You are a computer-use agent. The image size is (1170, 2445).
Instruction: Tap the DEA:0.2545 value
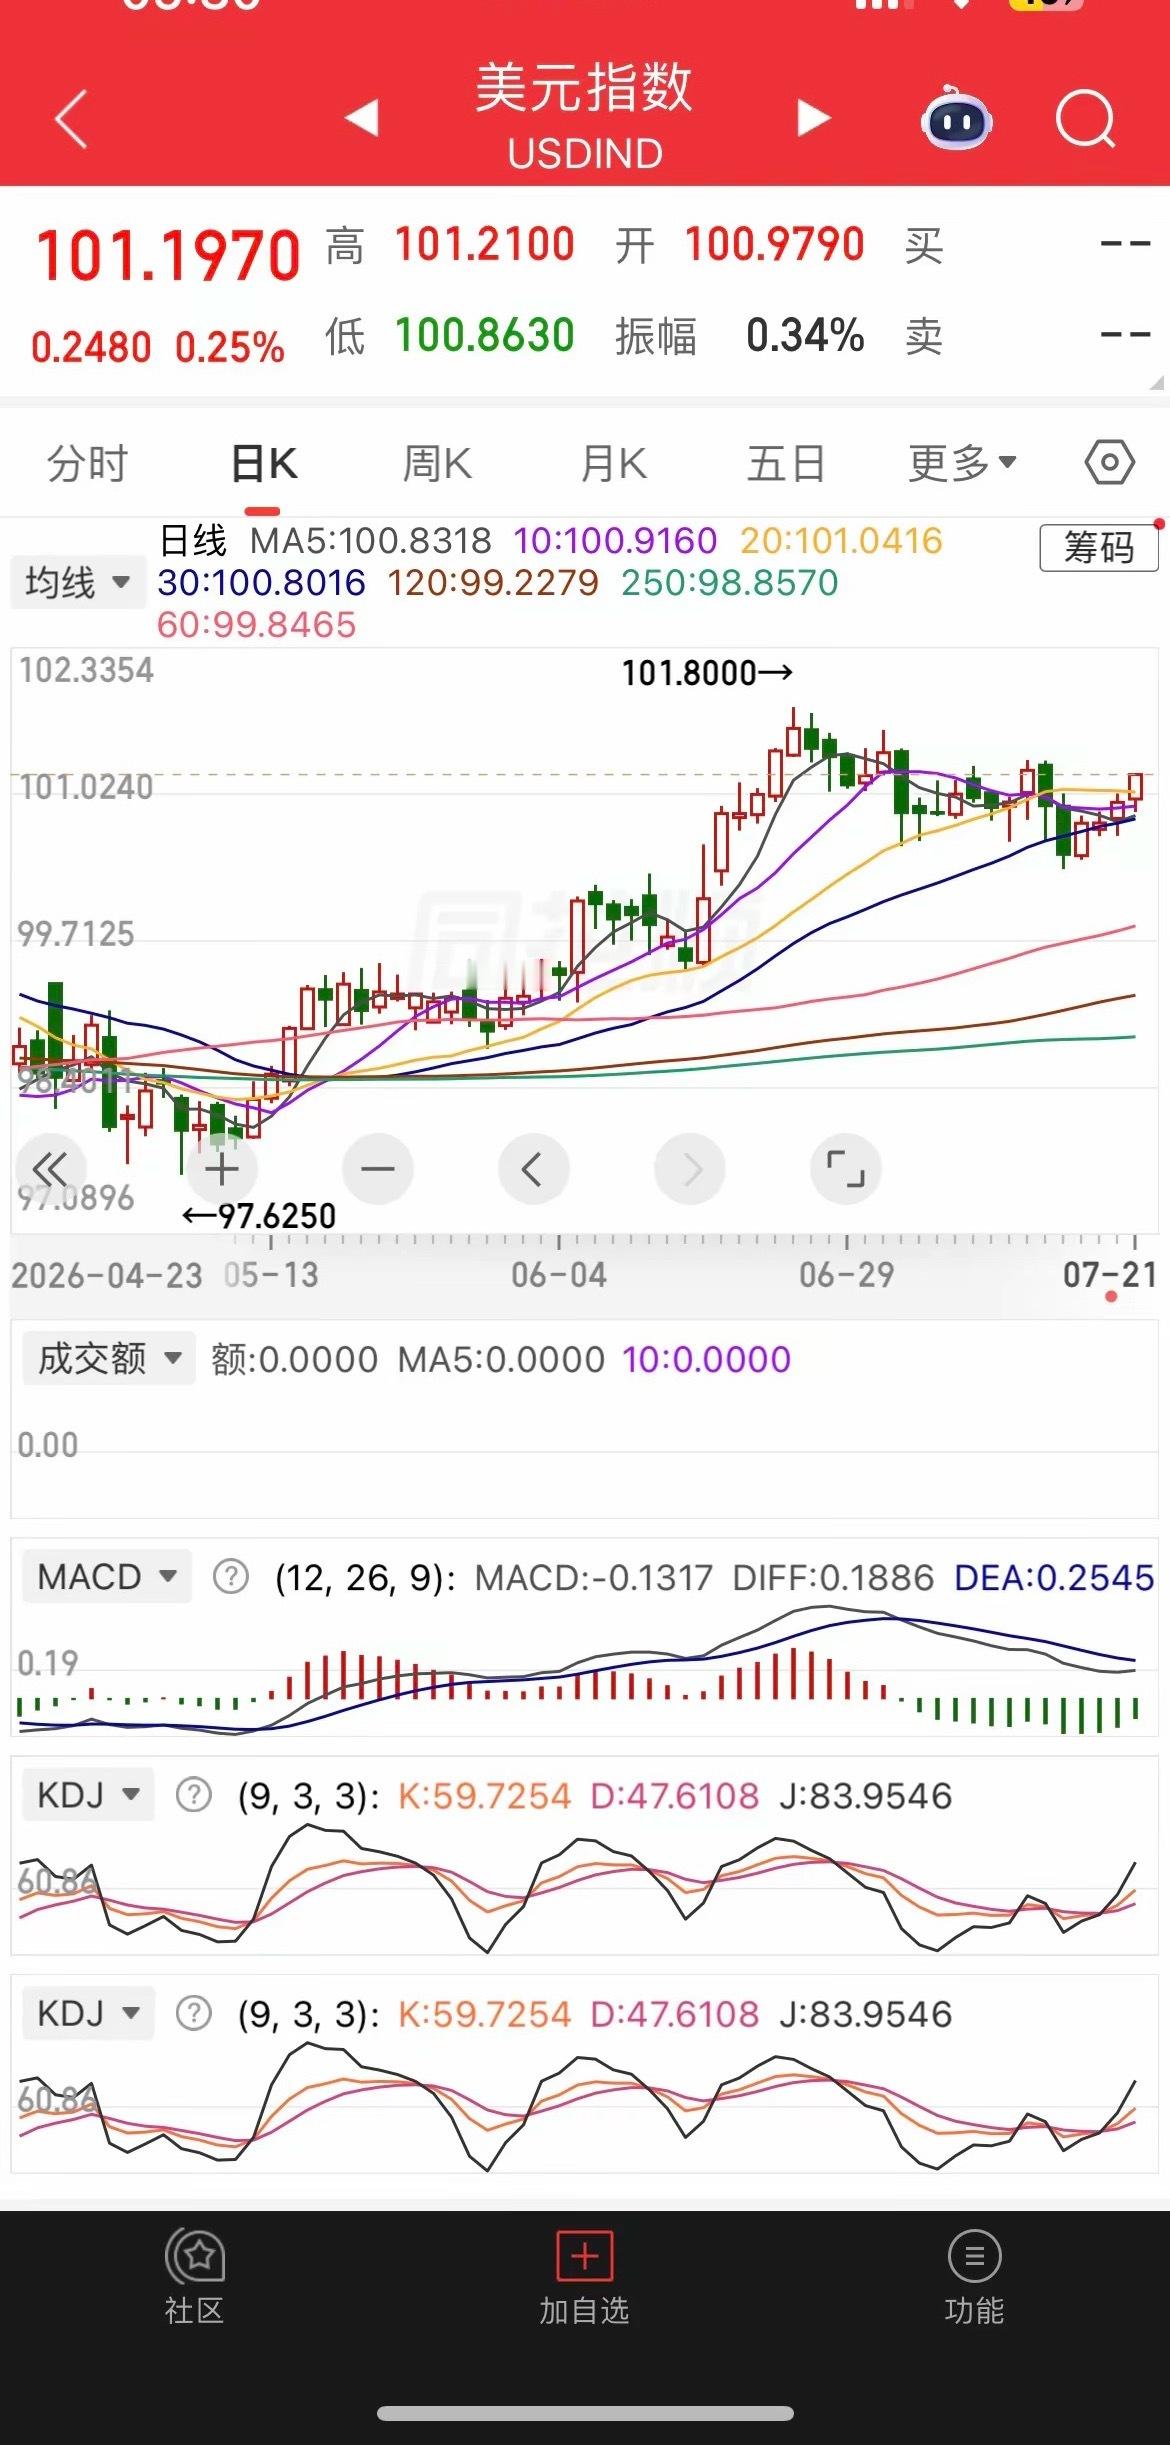pos(1054,1577)
